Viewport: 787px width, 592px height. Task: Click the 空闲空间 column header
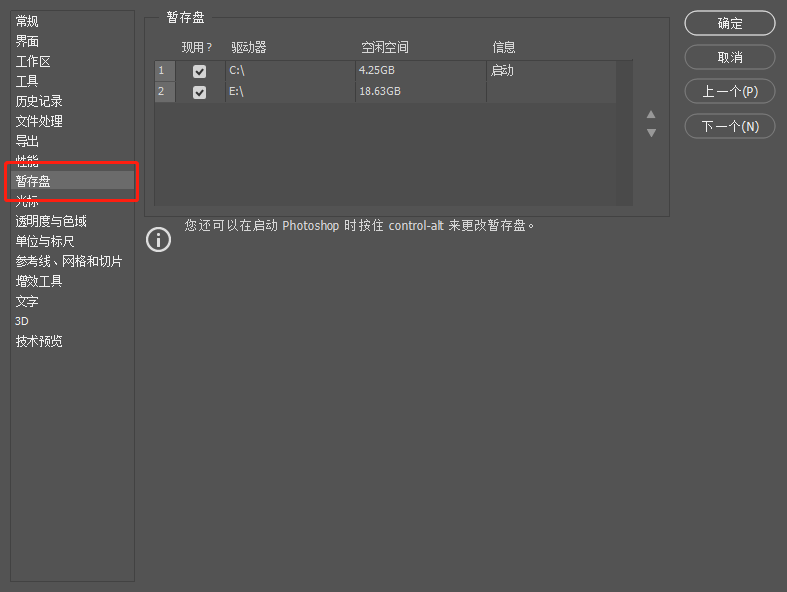tap(385, 47)
